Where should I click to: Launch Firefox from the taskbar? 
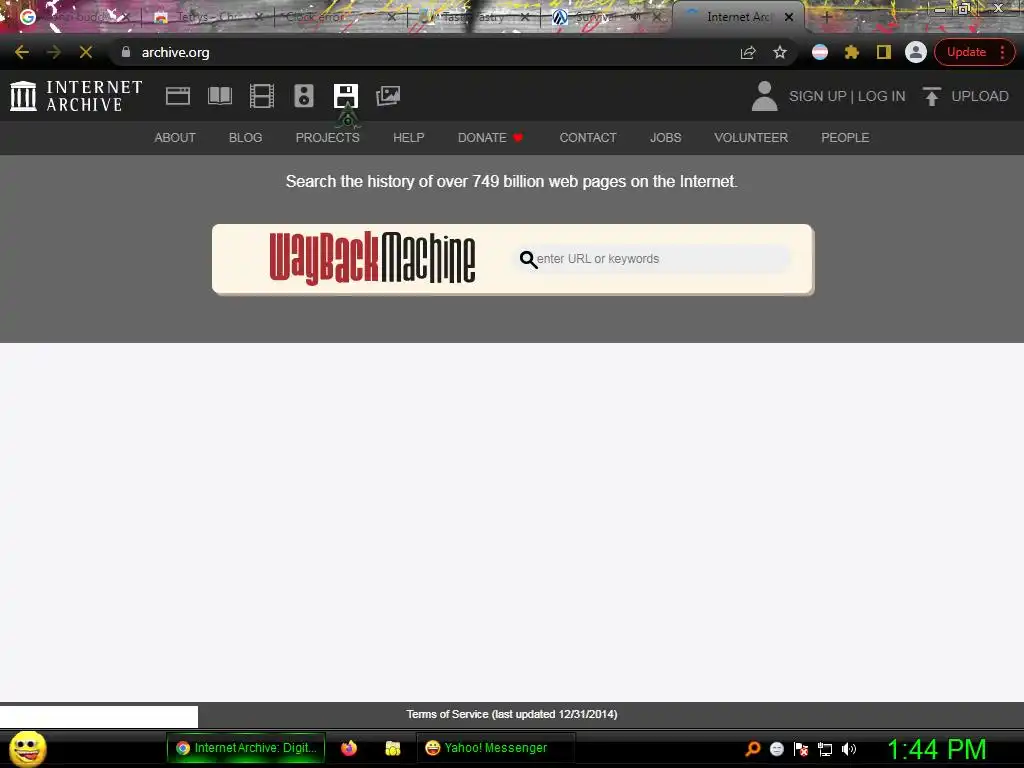349,748
